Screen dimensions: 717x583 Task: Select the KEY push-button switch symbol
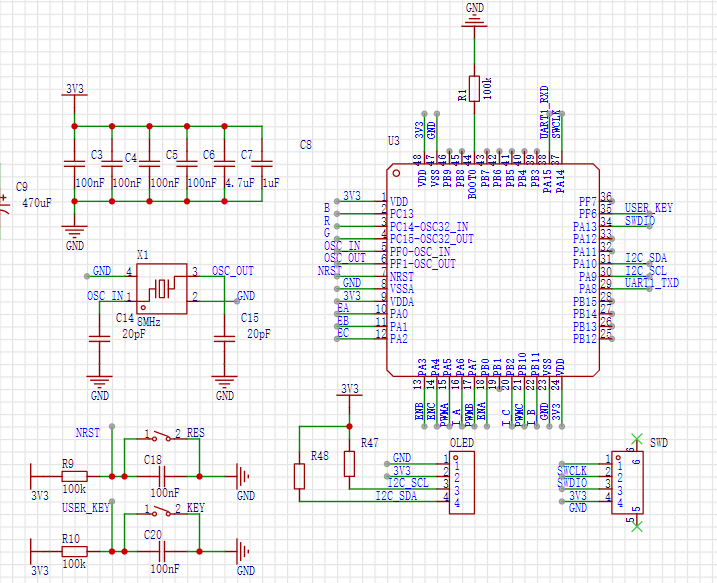click(161, 511)
